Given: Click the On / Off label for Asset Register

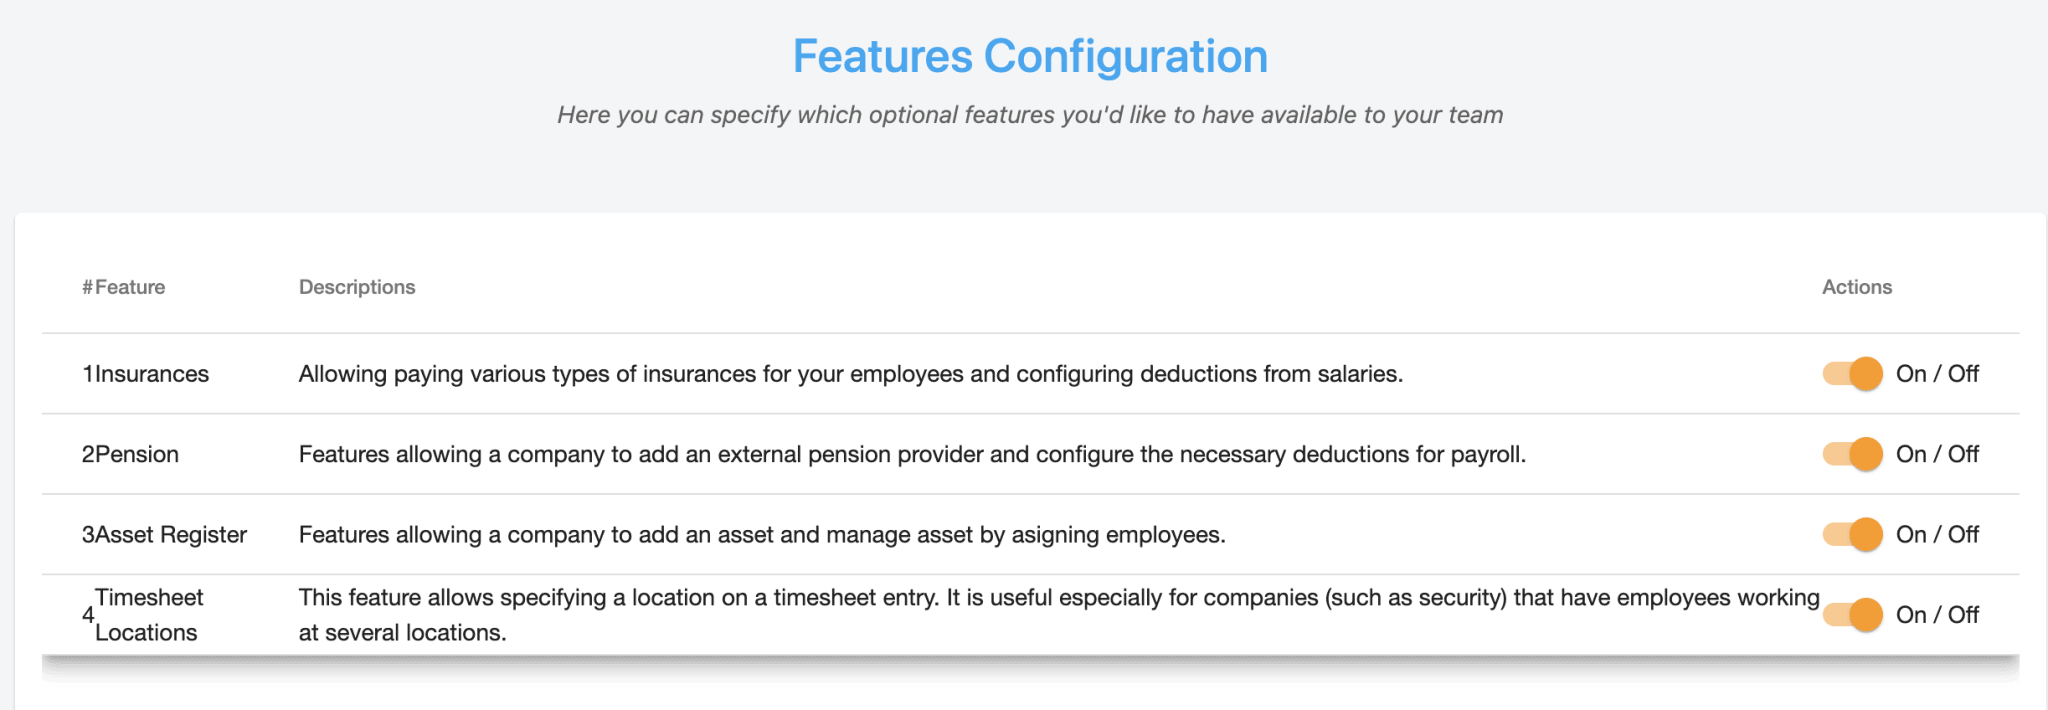Looking at the screenshot, I should 1938,534.
